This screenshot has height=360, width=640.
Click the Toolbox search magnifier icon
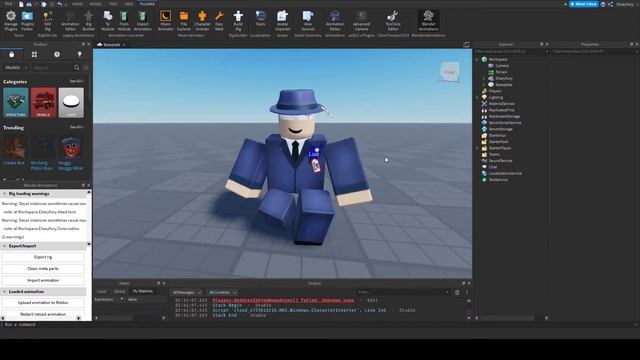[77, 67]
